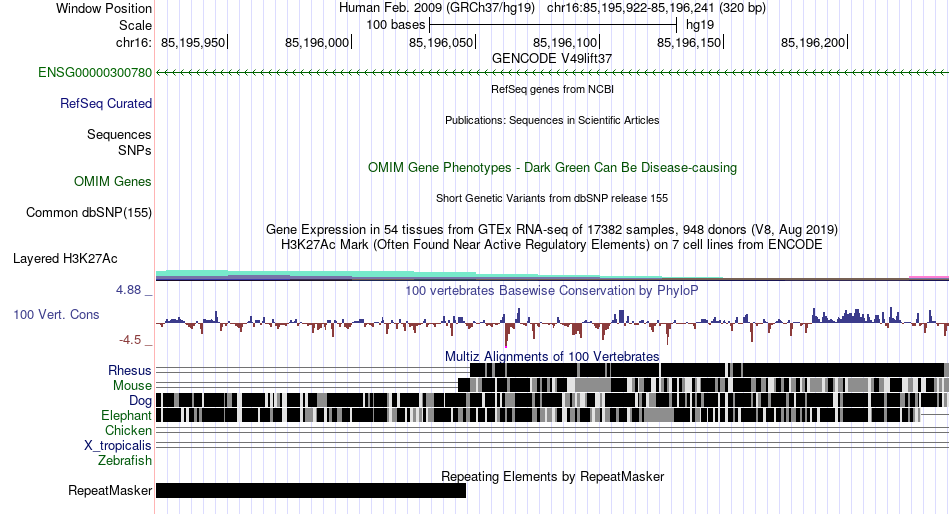Click the Window Position label
The width and height of the screenshot is (950, 514).
[x=104, y=8]
